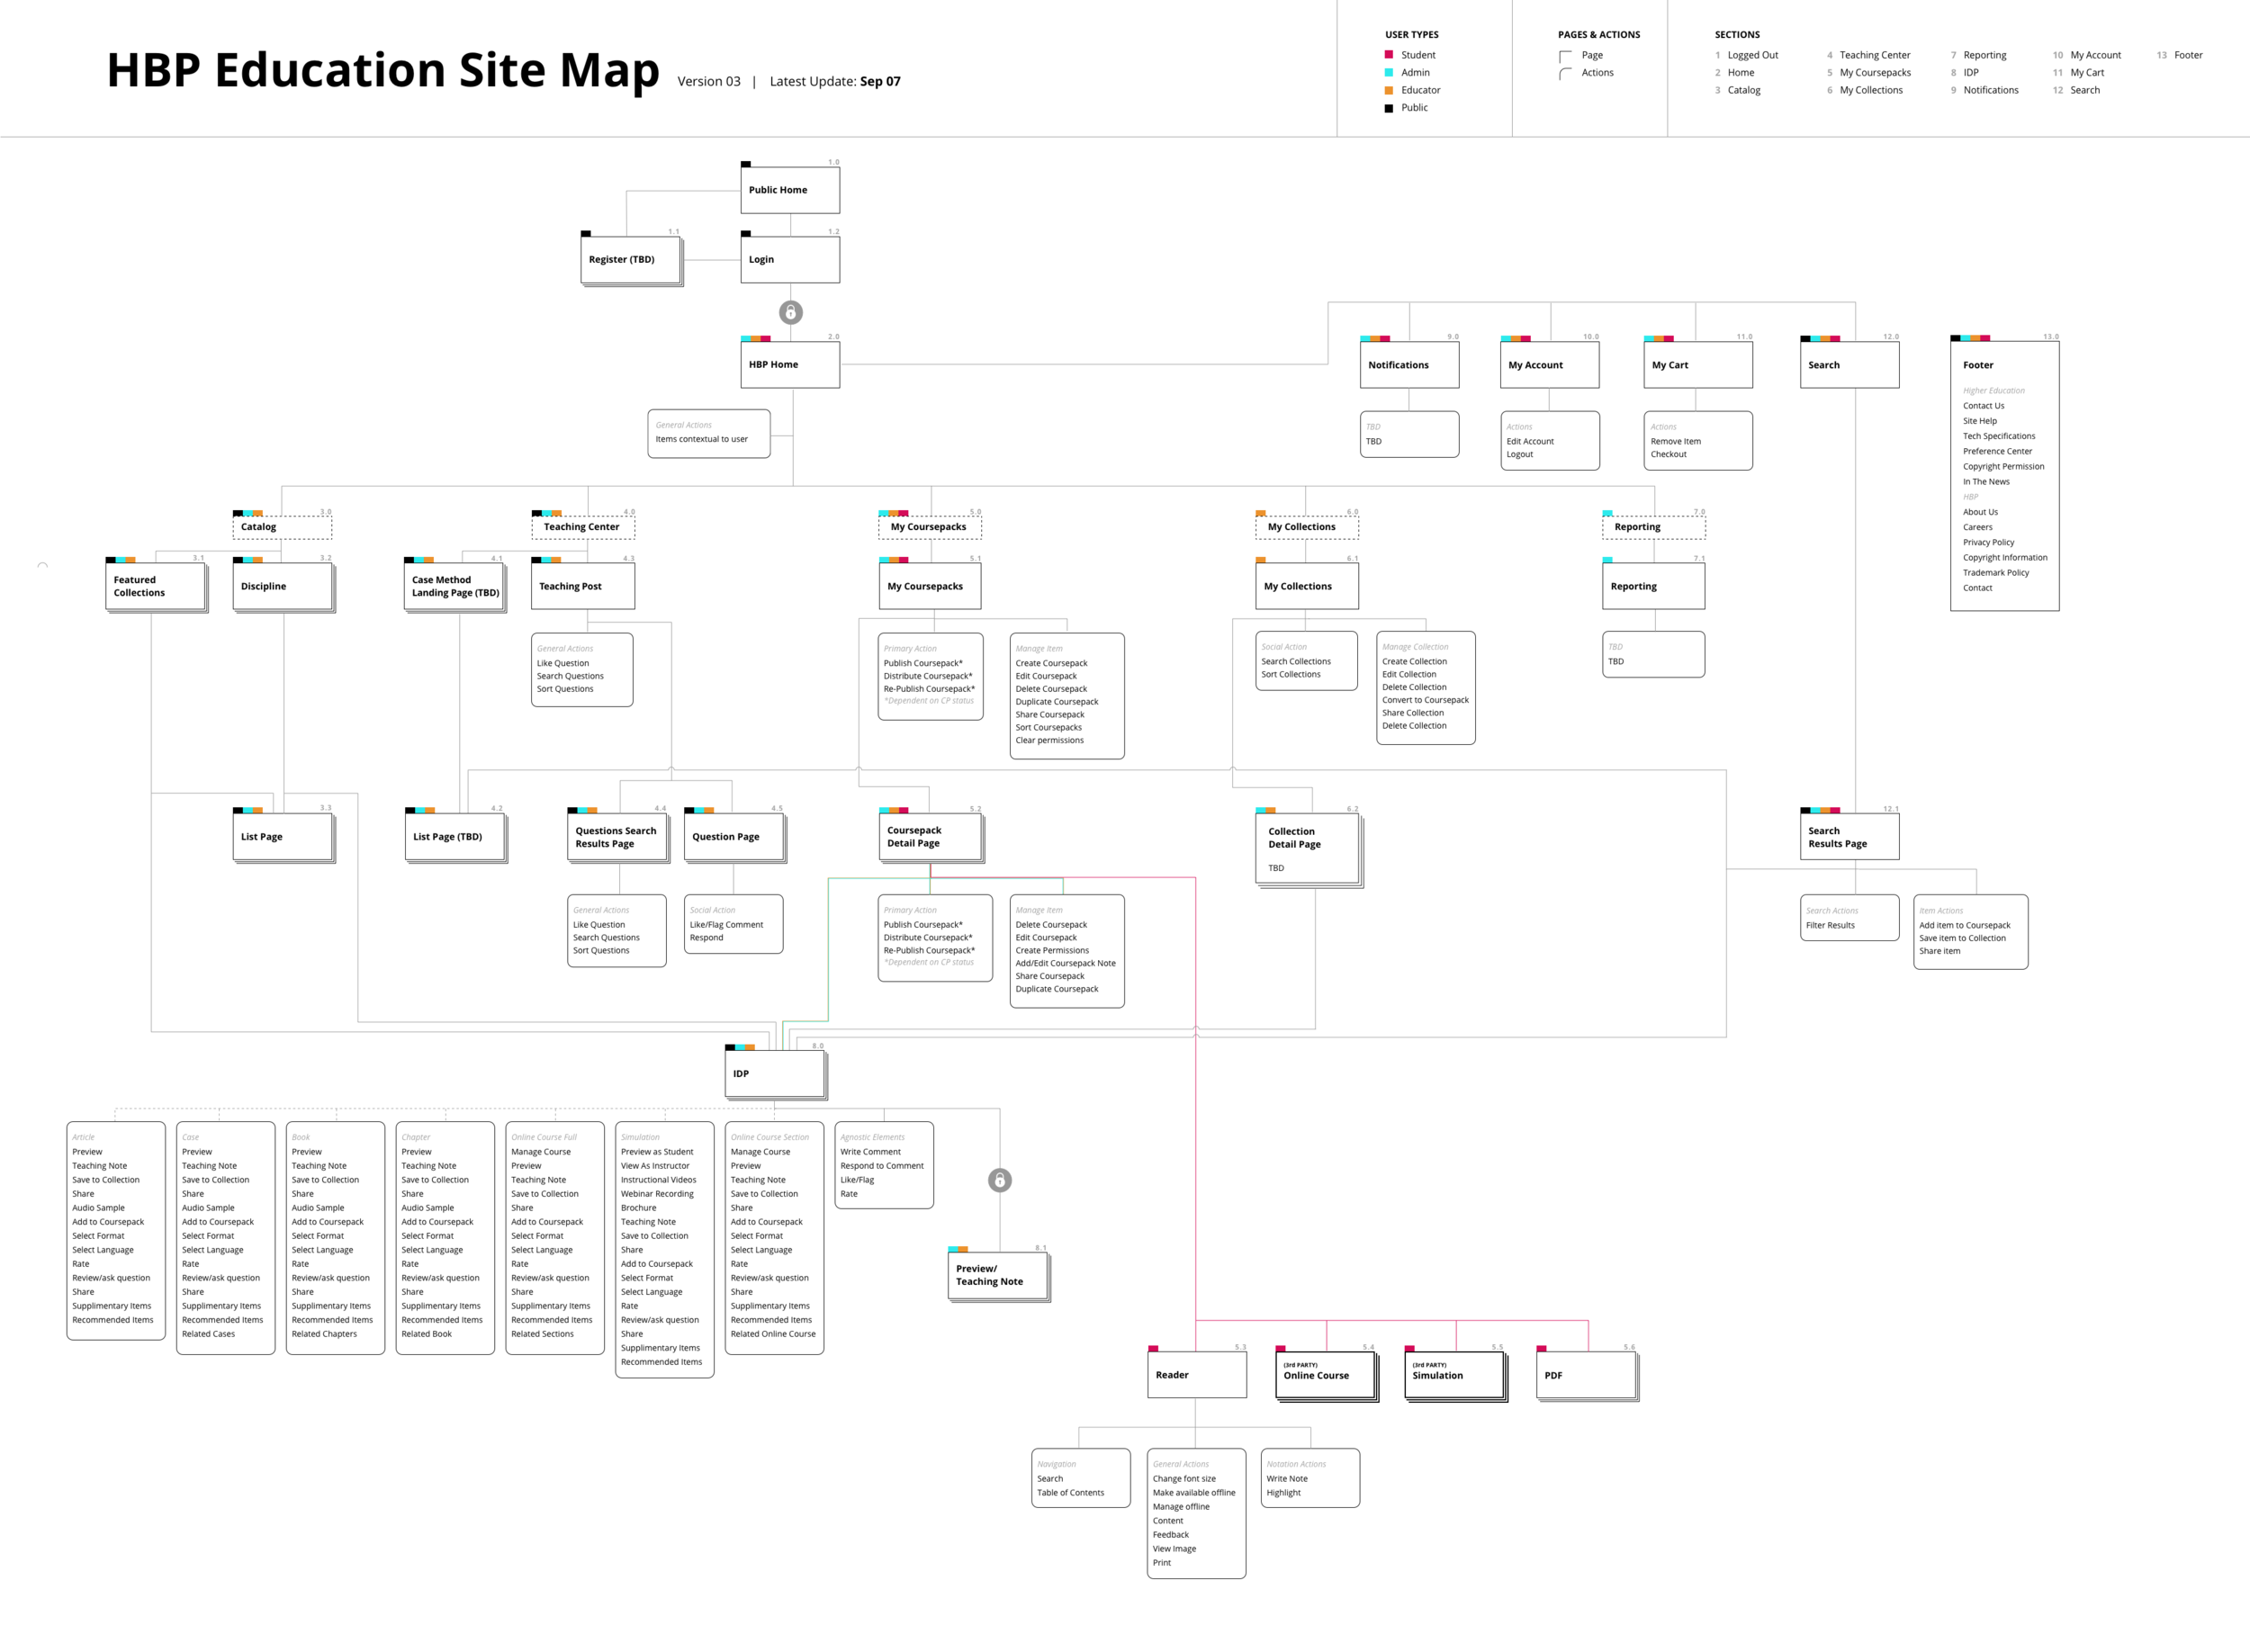Viewport: 2250px width, 1652px height.
Task: Click the PDF page box
Action: (x=1586, y=1375)
